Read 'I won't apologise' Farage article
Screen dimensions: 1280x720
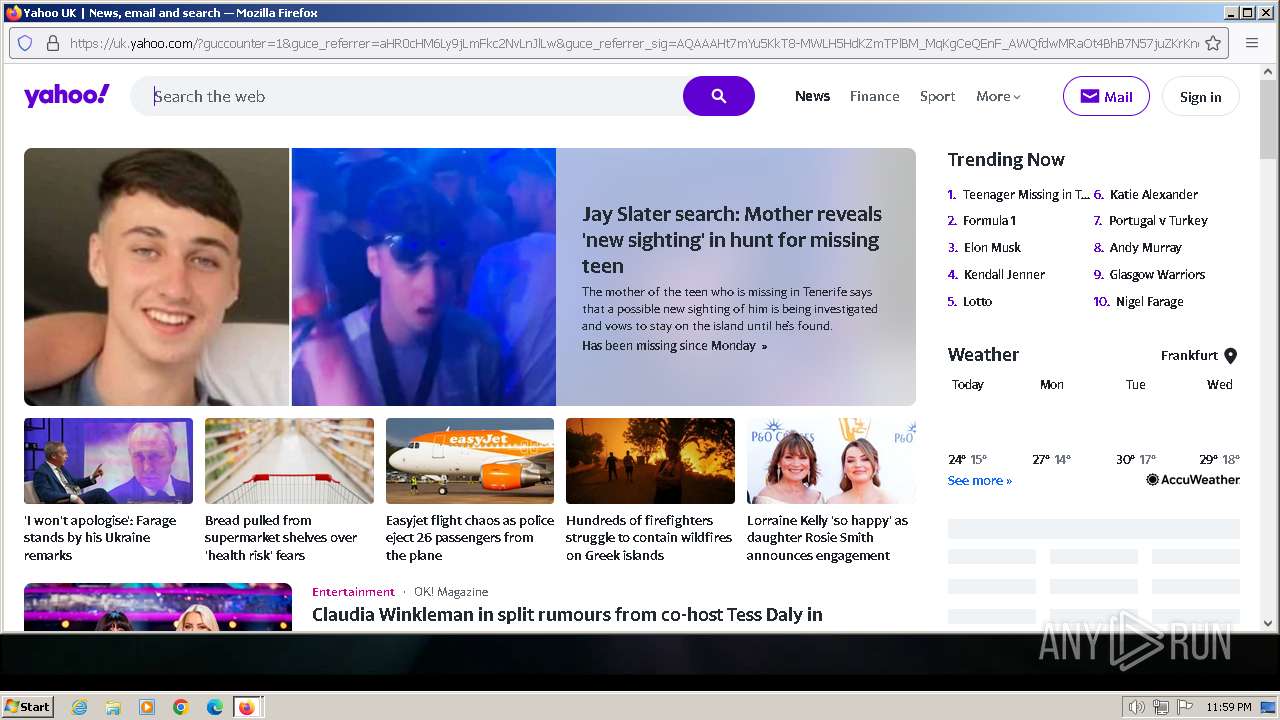(x=100, y=538)
